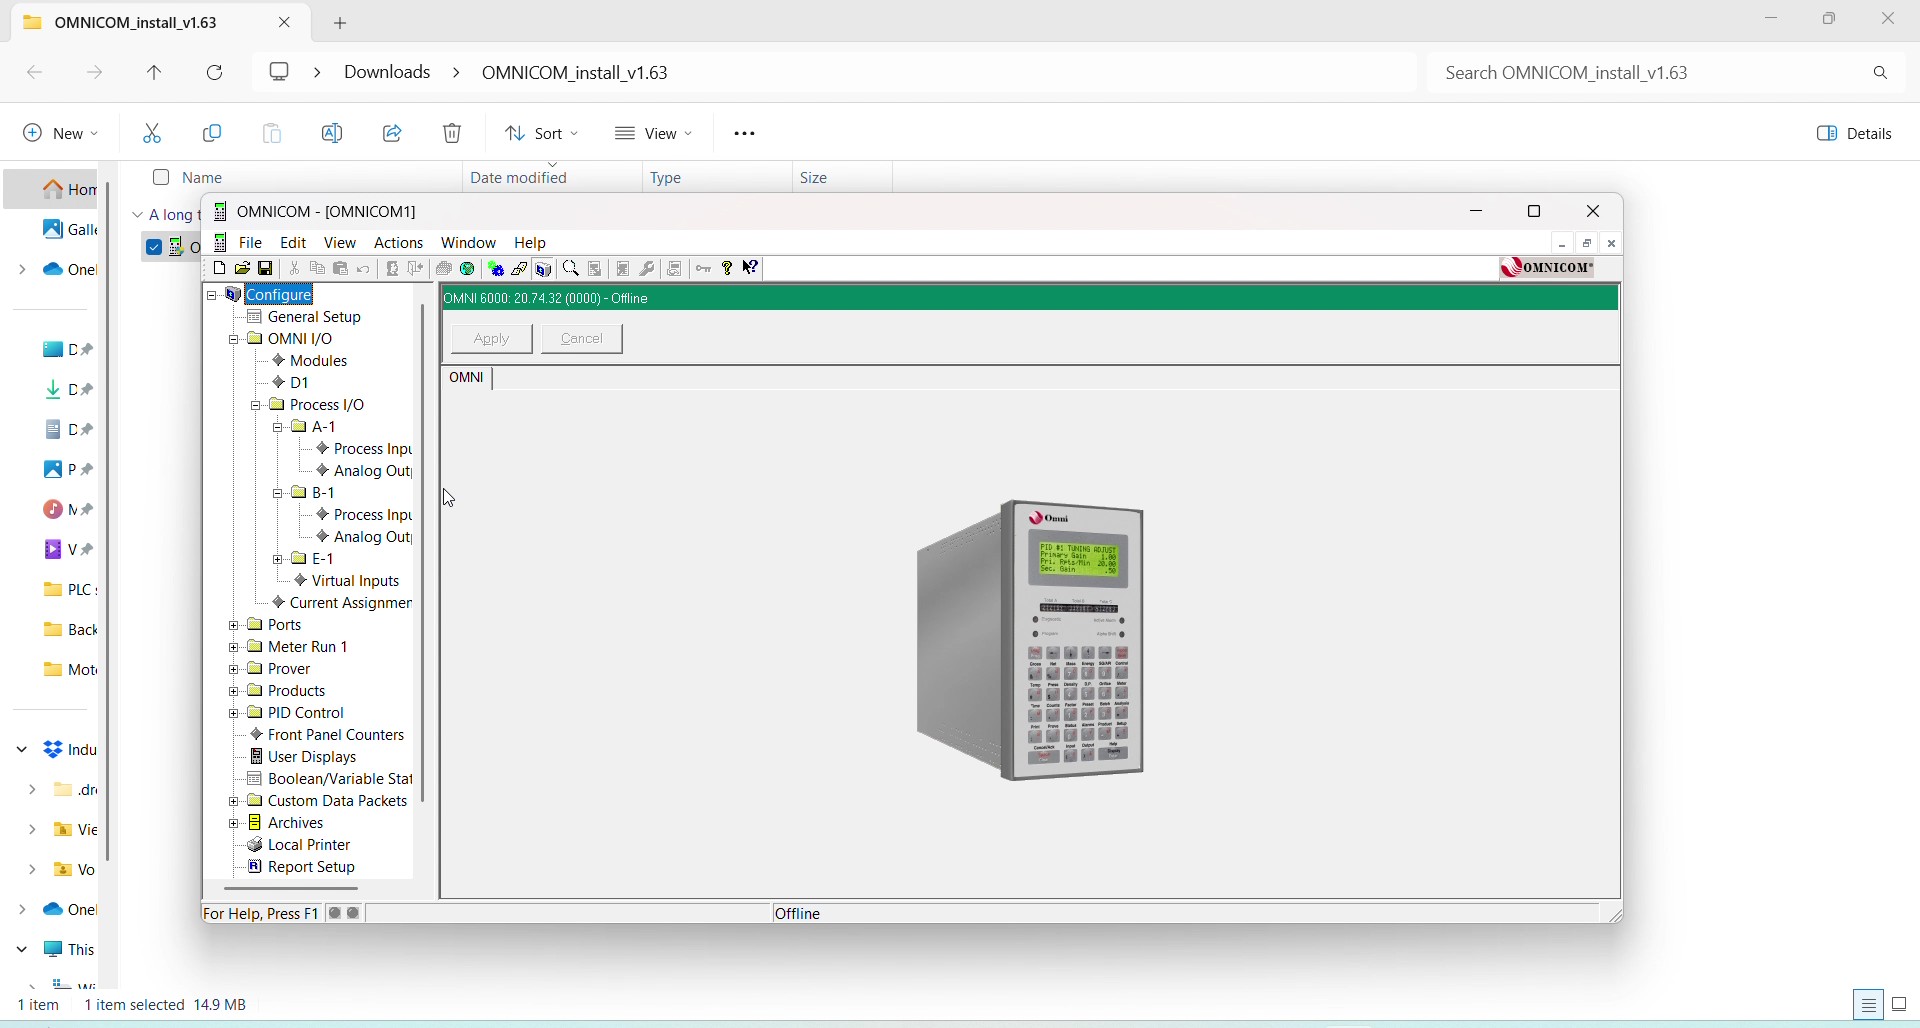
Task: Click the tree panel vertical scrollbar
Action: (x=425, y=554)
